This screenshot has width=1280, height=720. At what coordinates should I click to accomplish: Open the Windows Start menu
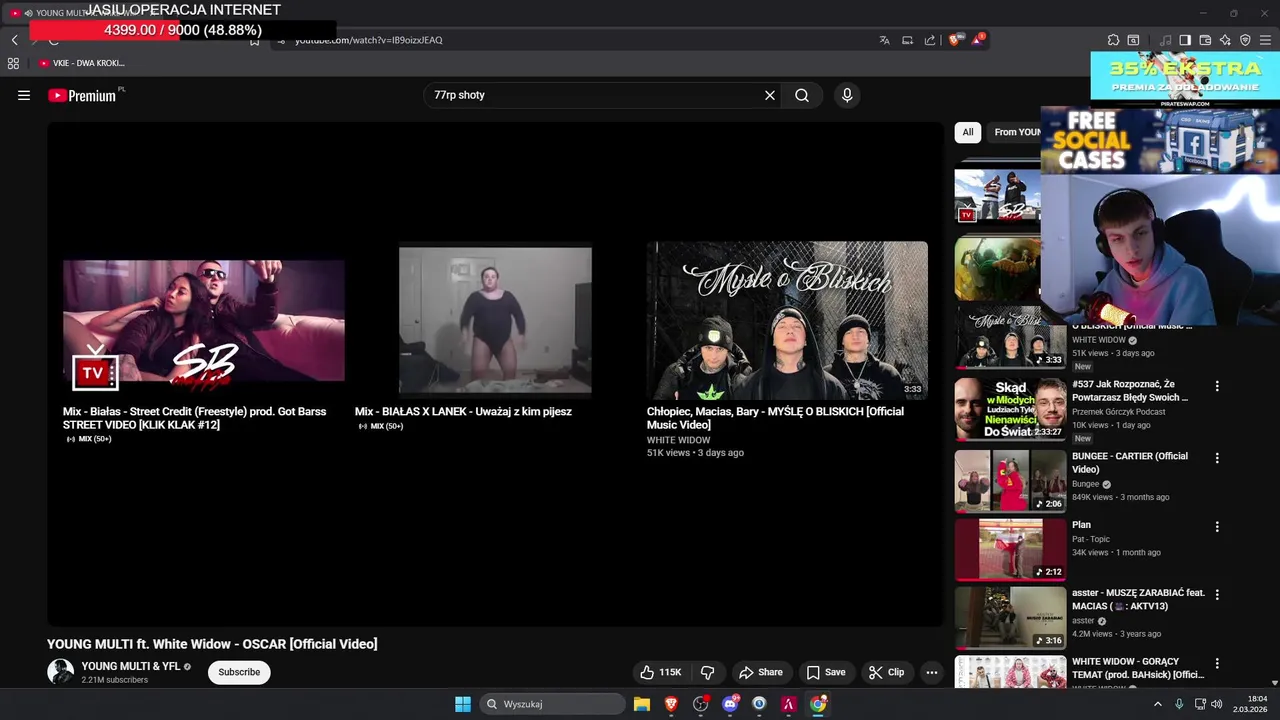coord(463,704)
